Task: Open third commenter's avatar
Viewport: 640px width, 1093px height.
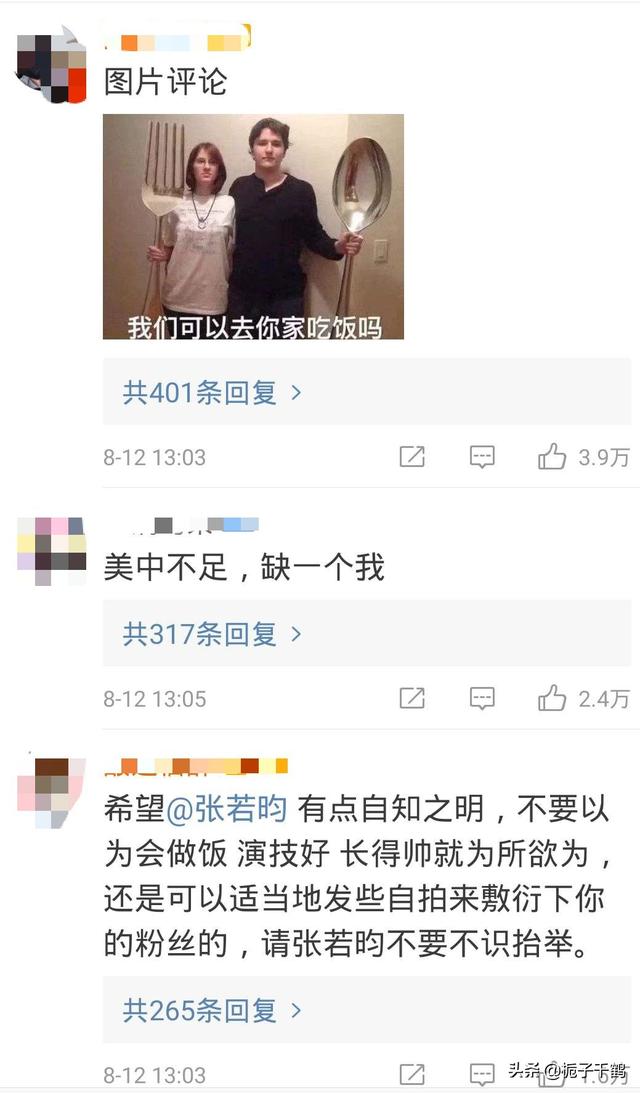Action: point(52,793)
